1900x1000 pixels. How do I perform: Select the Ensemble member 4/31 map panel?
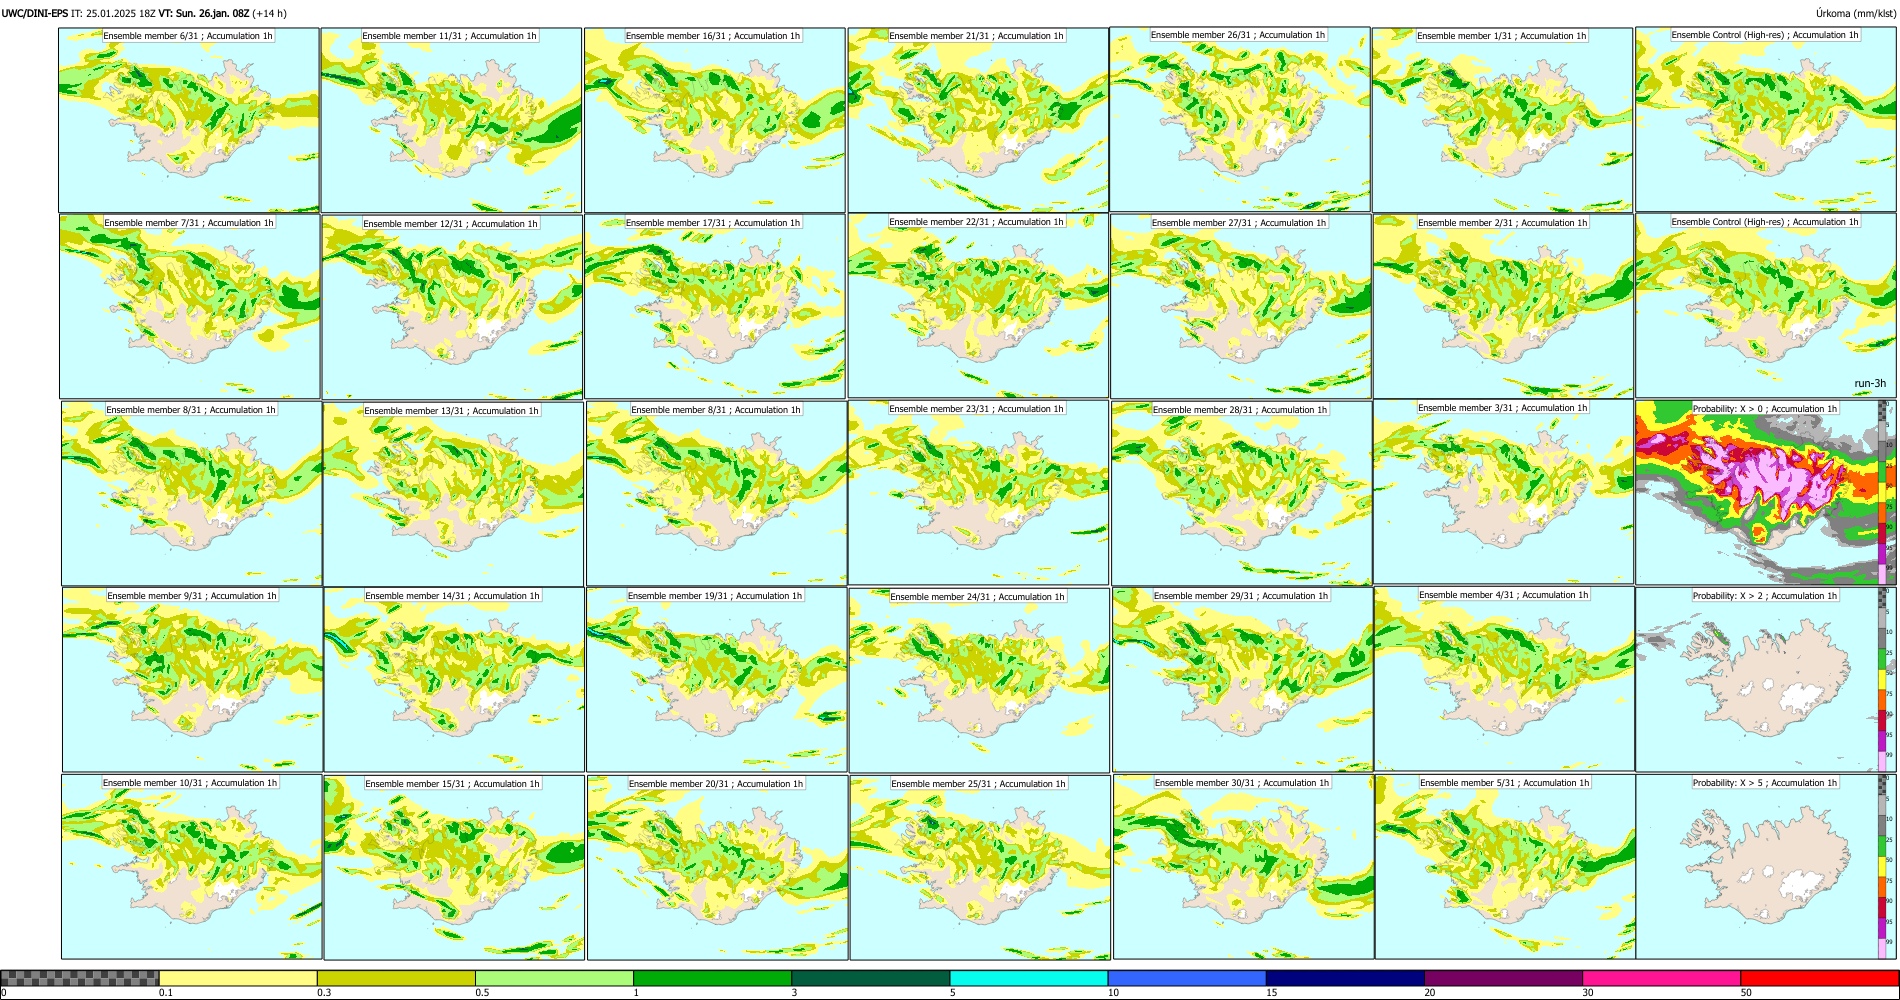[x=1505, y=679]
